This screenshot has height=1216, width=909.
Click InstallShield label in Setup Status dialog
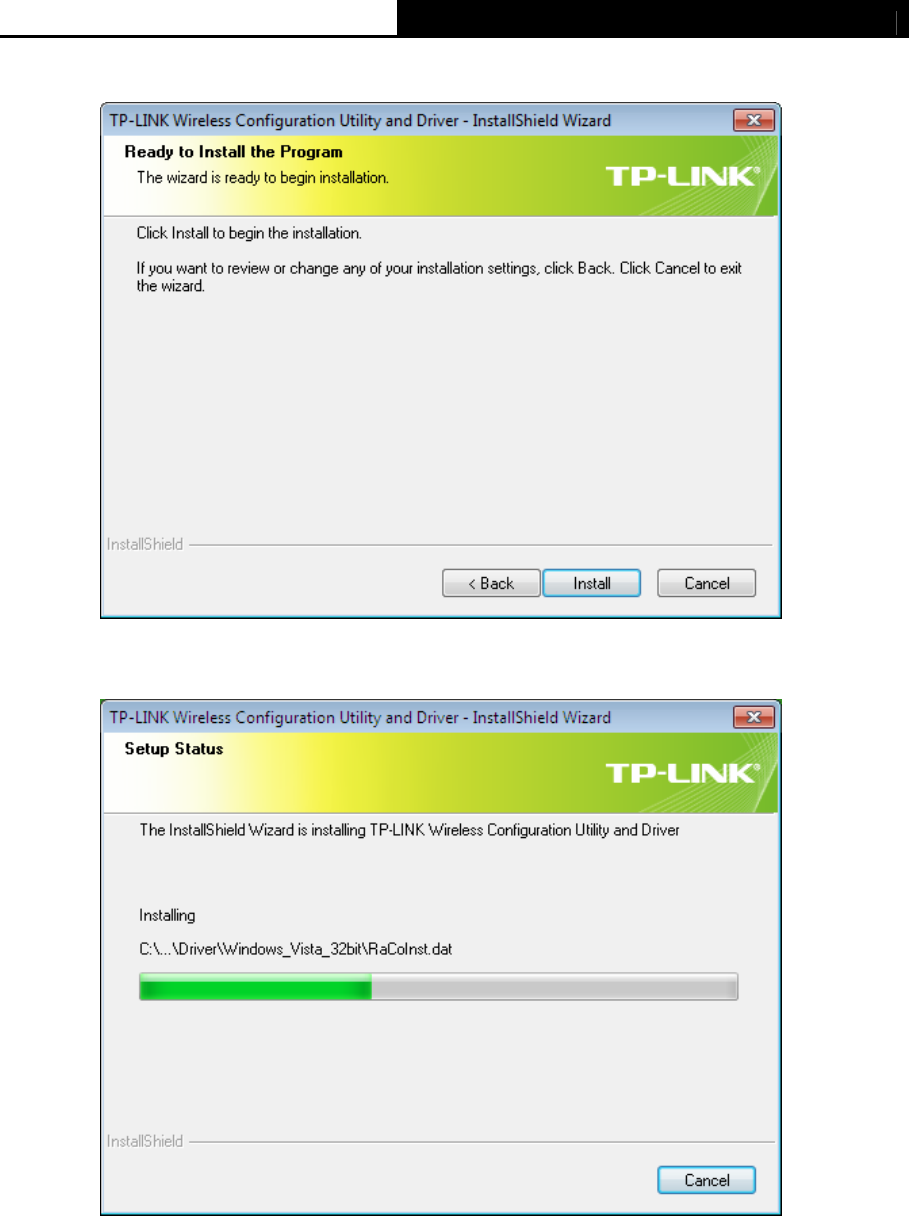click(x=145, y=1141)
